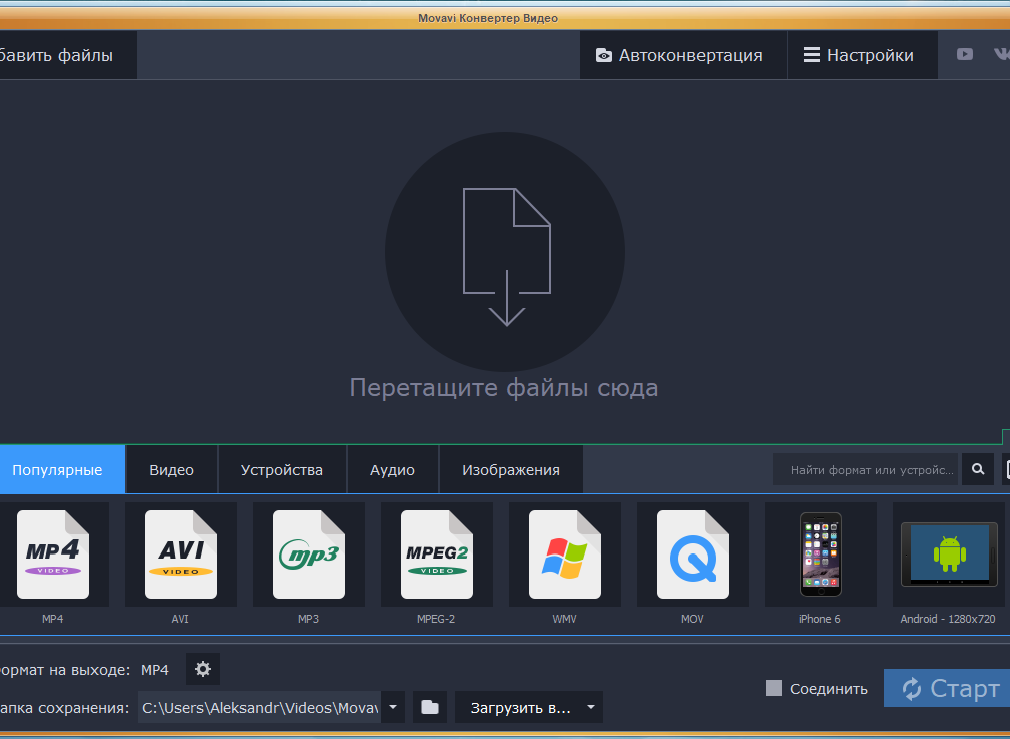Open the Устройства tab
Image resolution: width=1010 pixels, height=739 pixels.
[282, 470]
